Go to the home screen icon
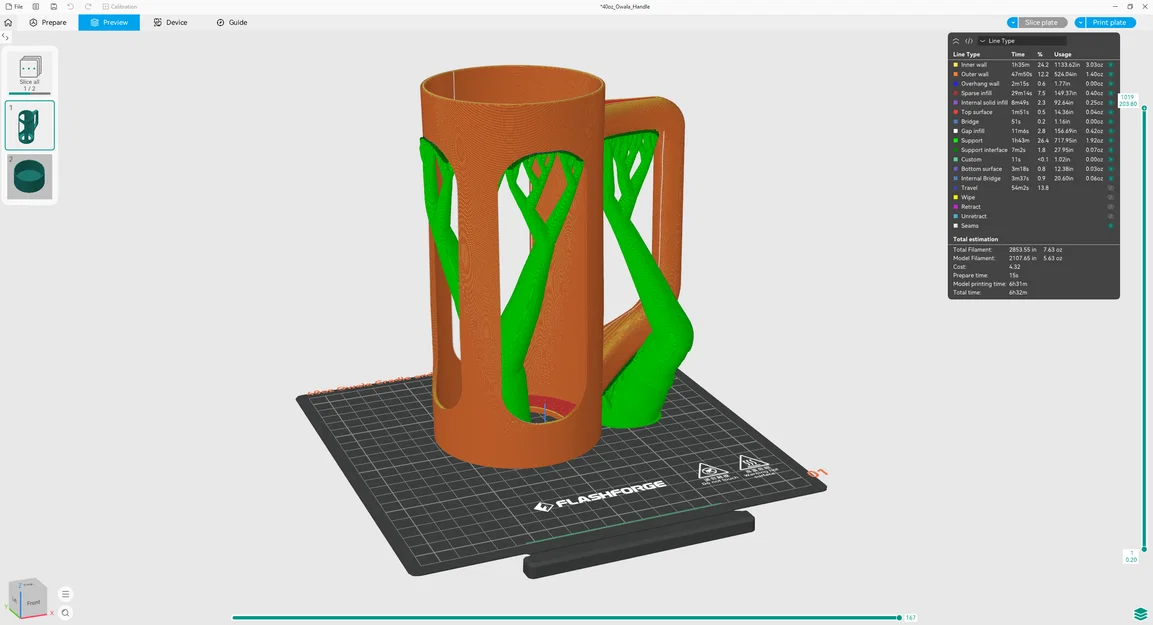The height and width of the screenshot is (625, 1153). [8, 23]
